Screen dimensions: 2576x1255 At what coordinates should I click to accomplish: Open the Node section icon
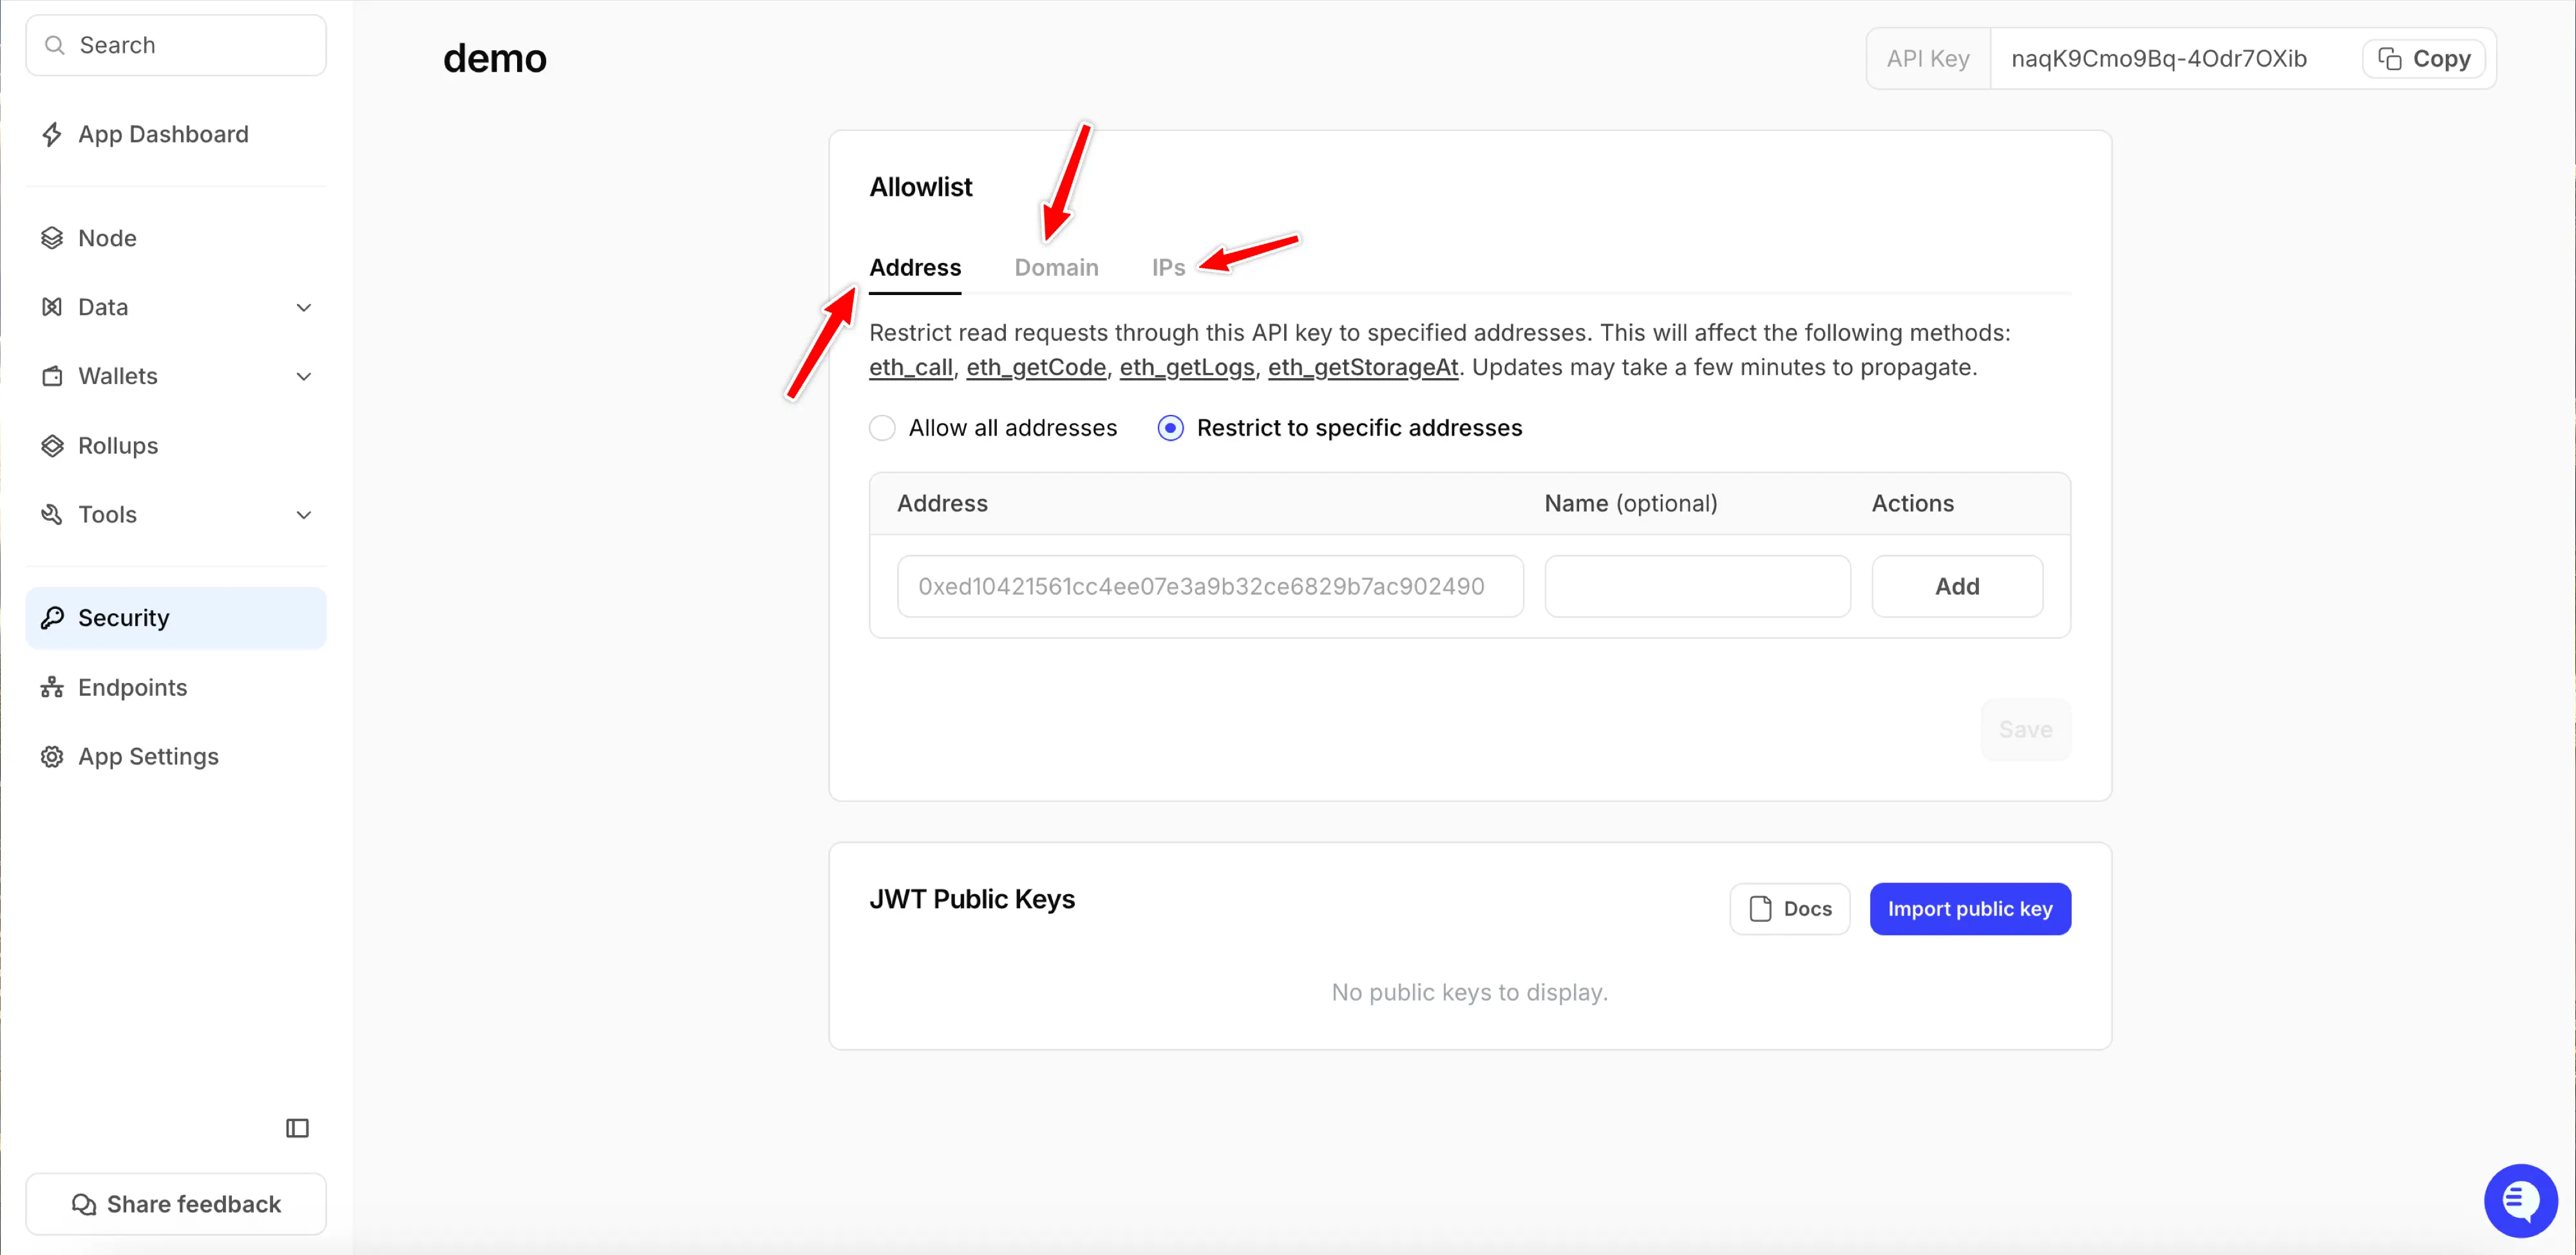tap(52, 238)
